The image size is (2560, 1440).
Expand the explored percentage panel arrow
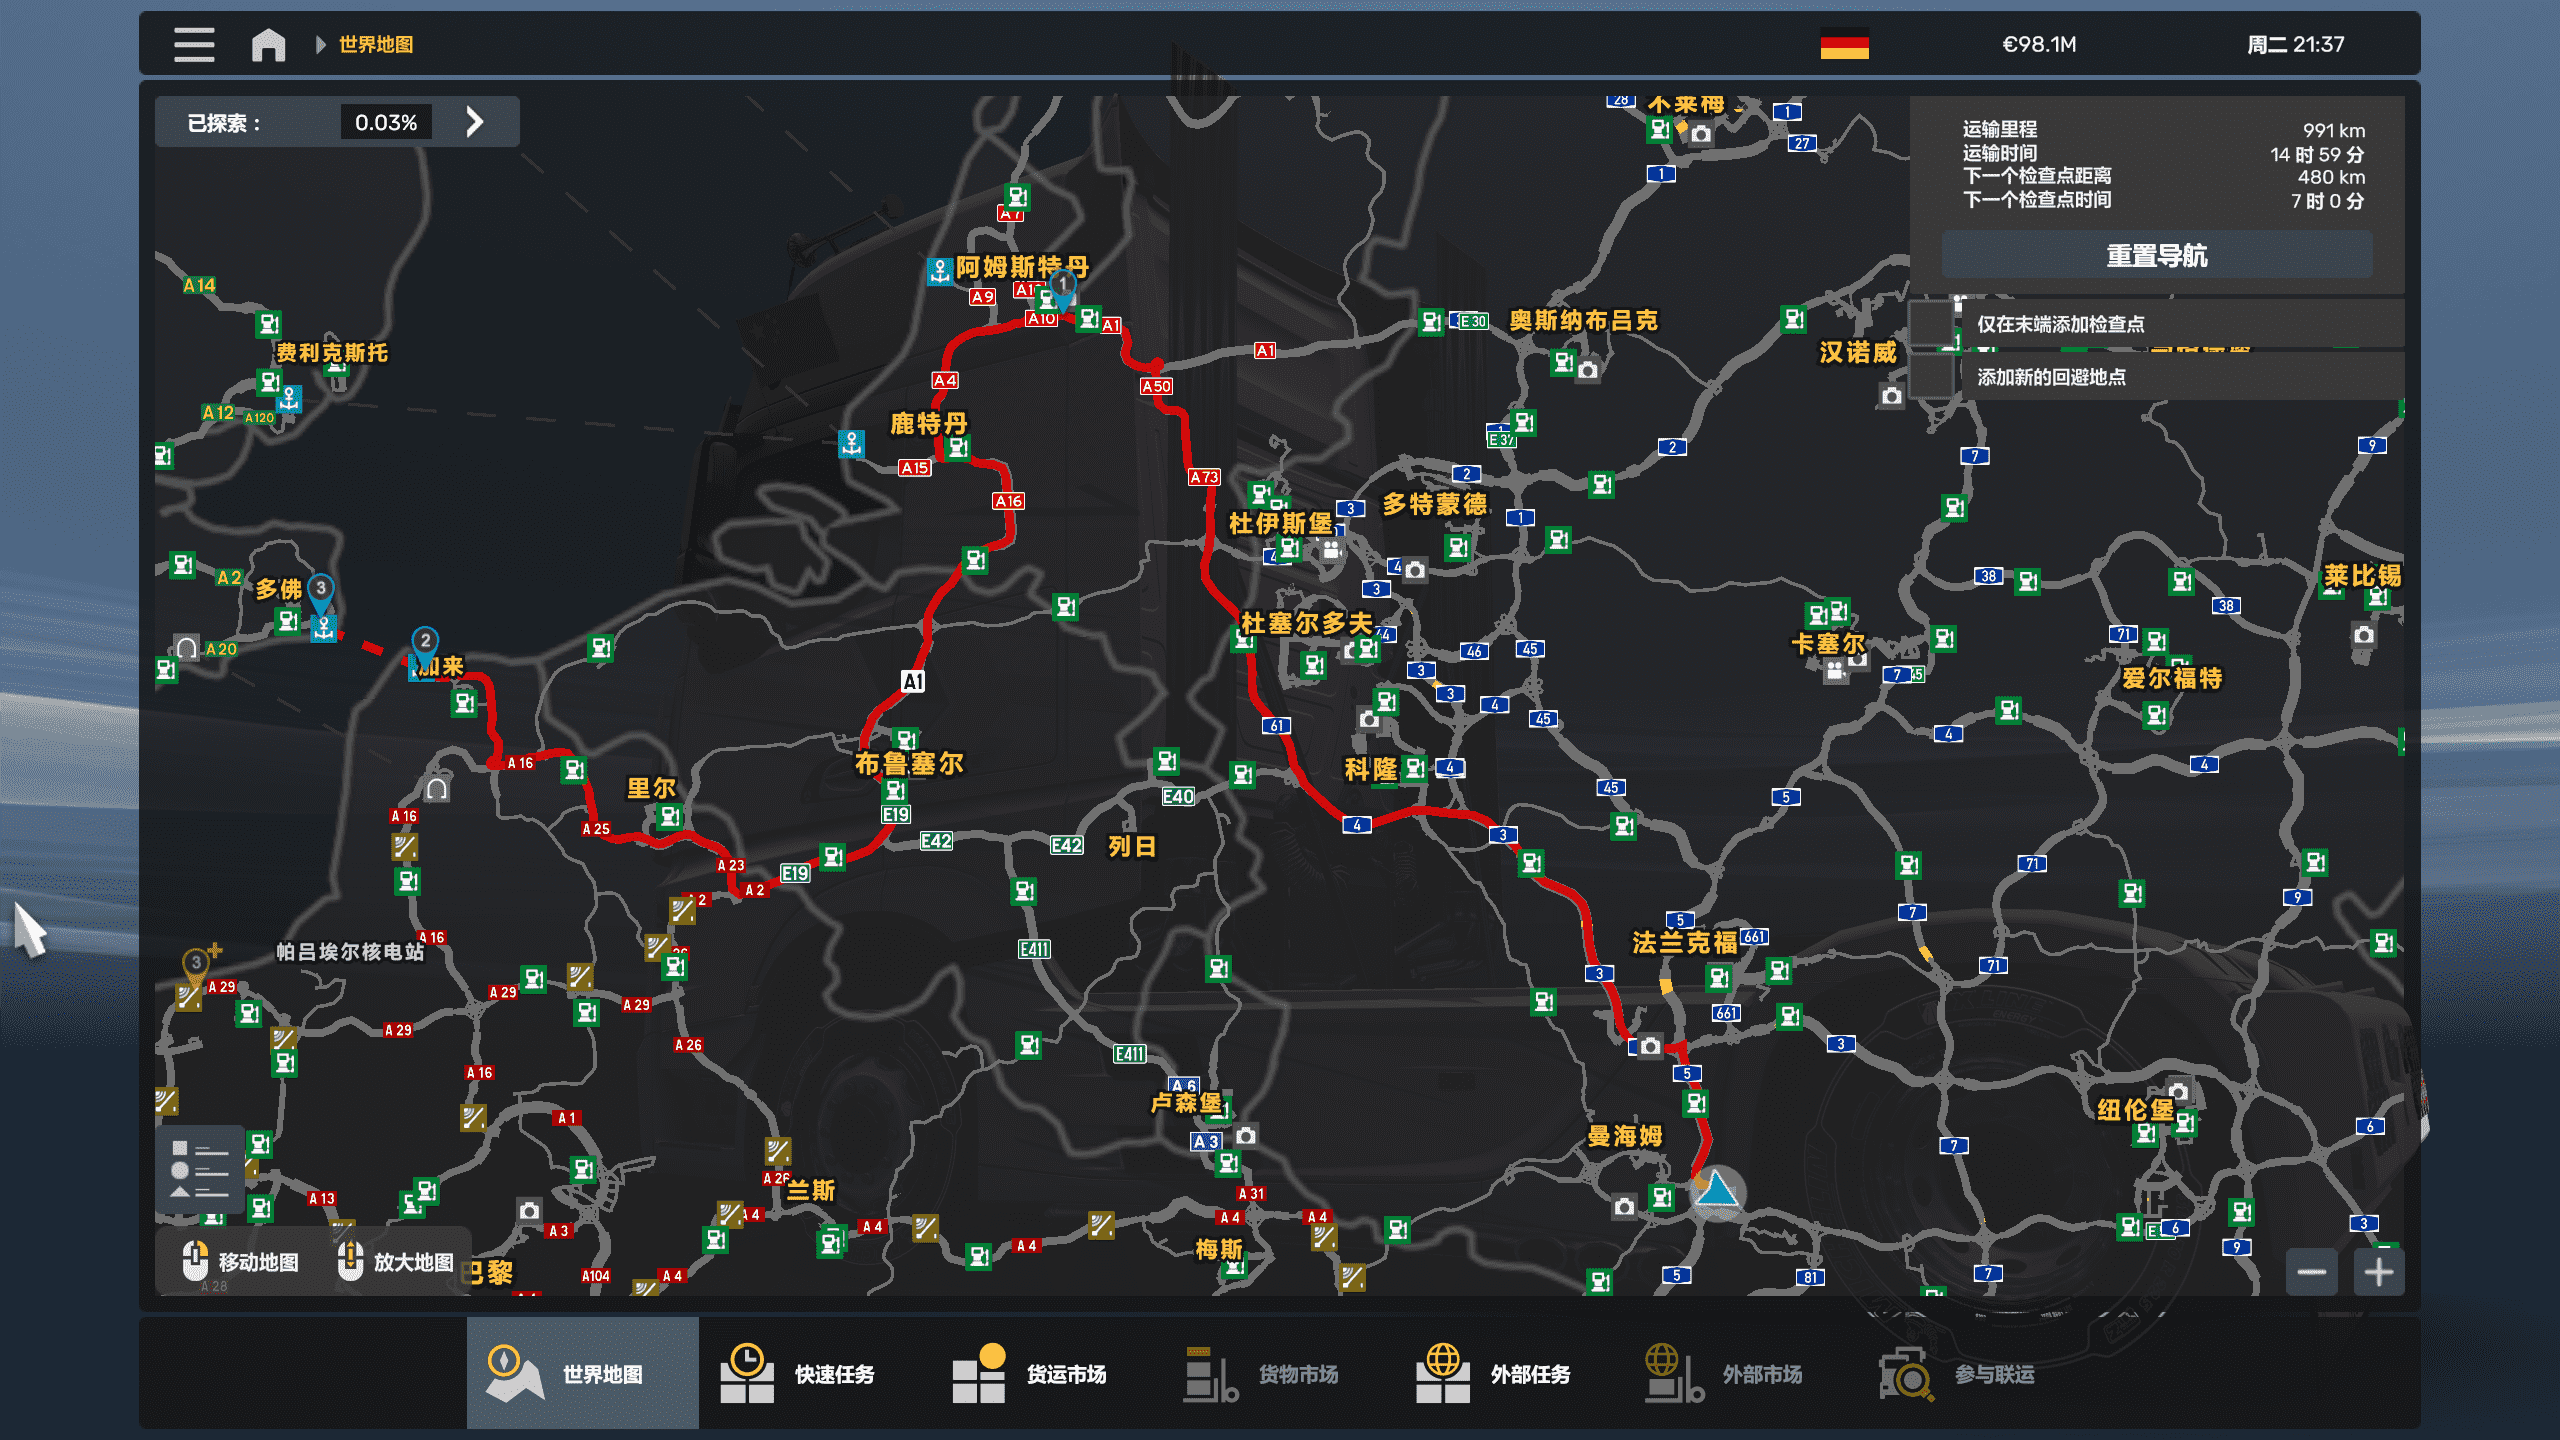coord(475,122)
